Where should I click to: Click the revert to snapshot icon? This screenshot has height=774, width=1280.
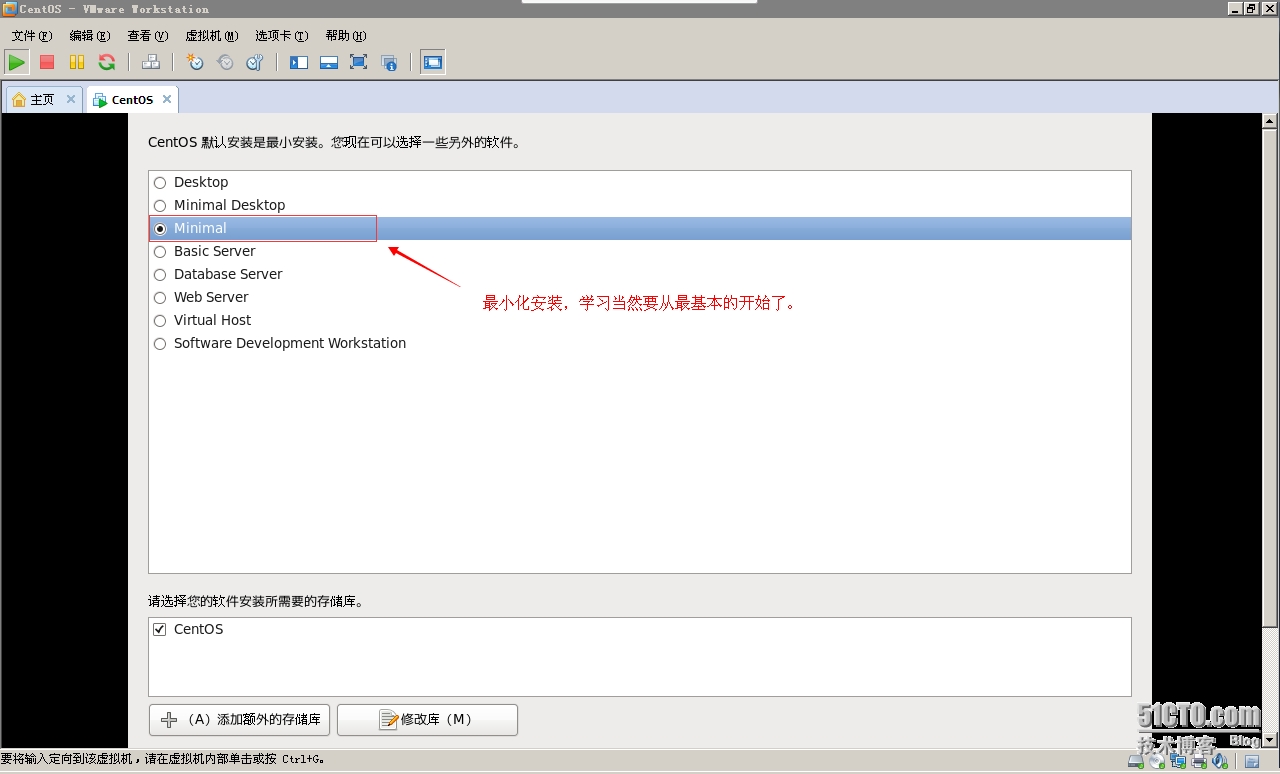(x=225, y=62)
